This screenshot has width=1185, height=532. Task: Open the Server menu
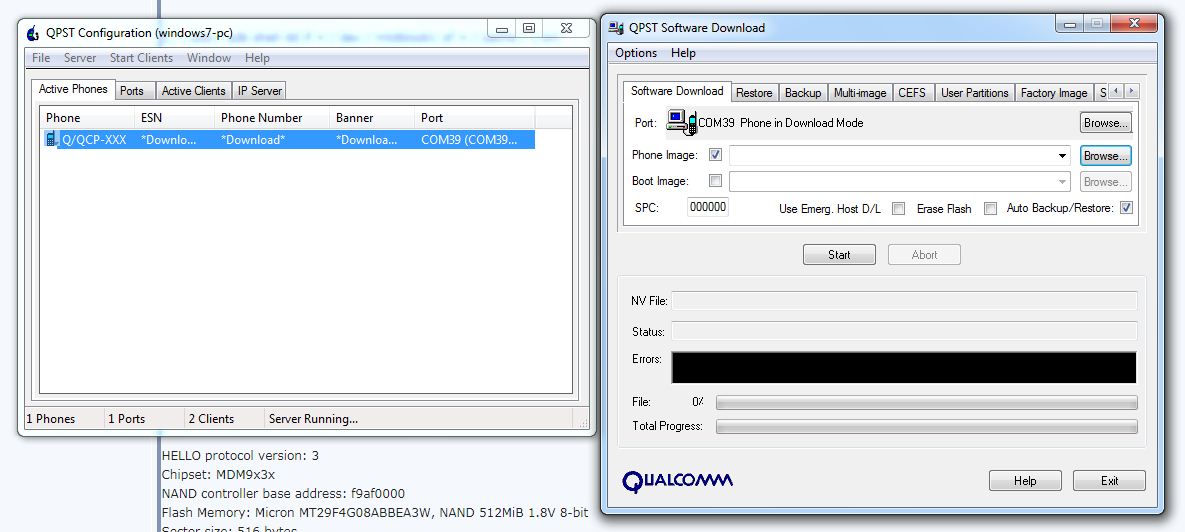point(79,58)
